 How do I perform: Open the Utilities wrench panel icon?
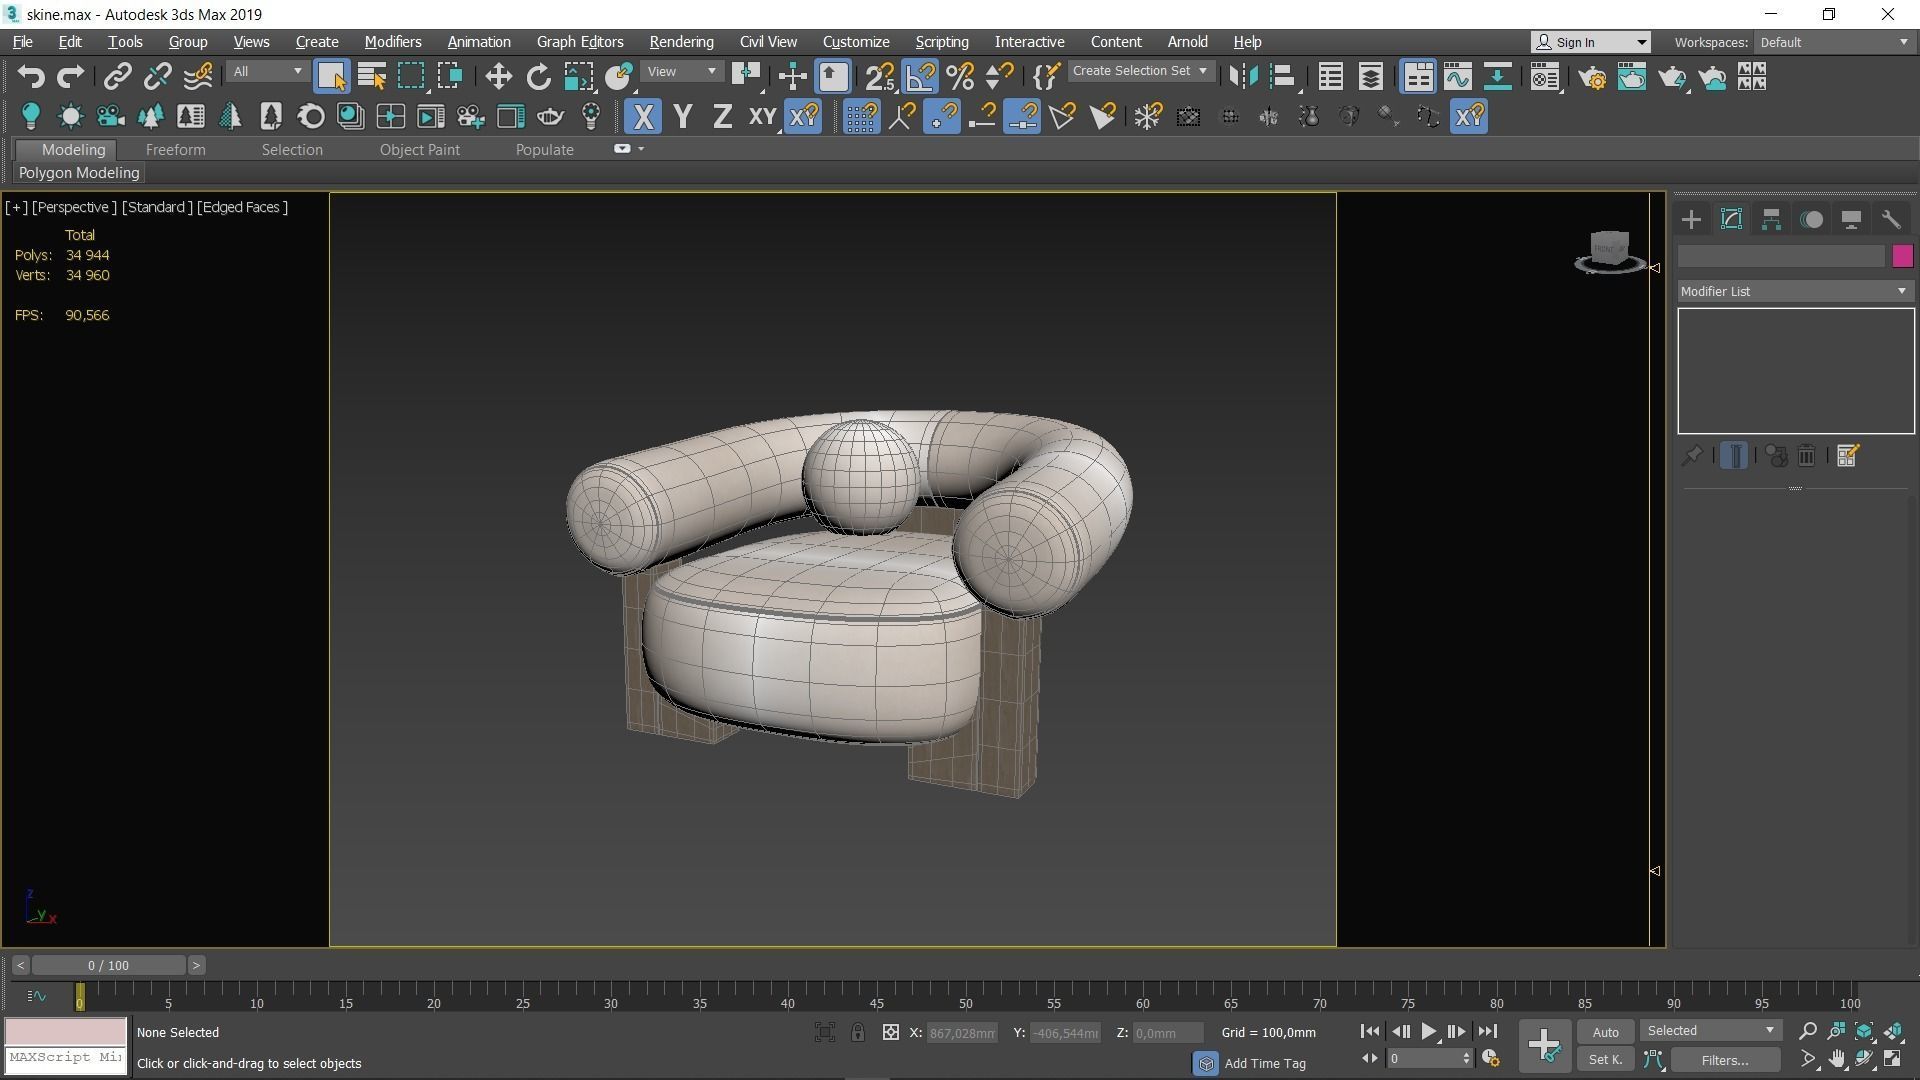1891,220
